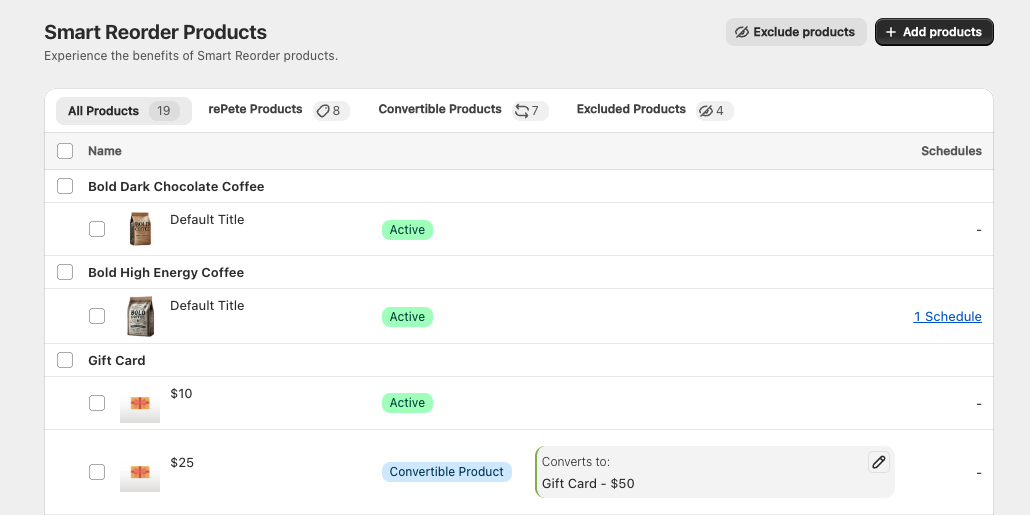This screenshot has height=515, width=1030.
Task: Click the Bold Dark Chocolate Coffee title
Action: (176, 187)
